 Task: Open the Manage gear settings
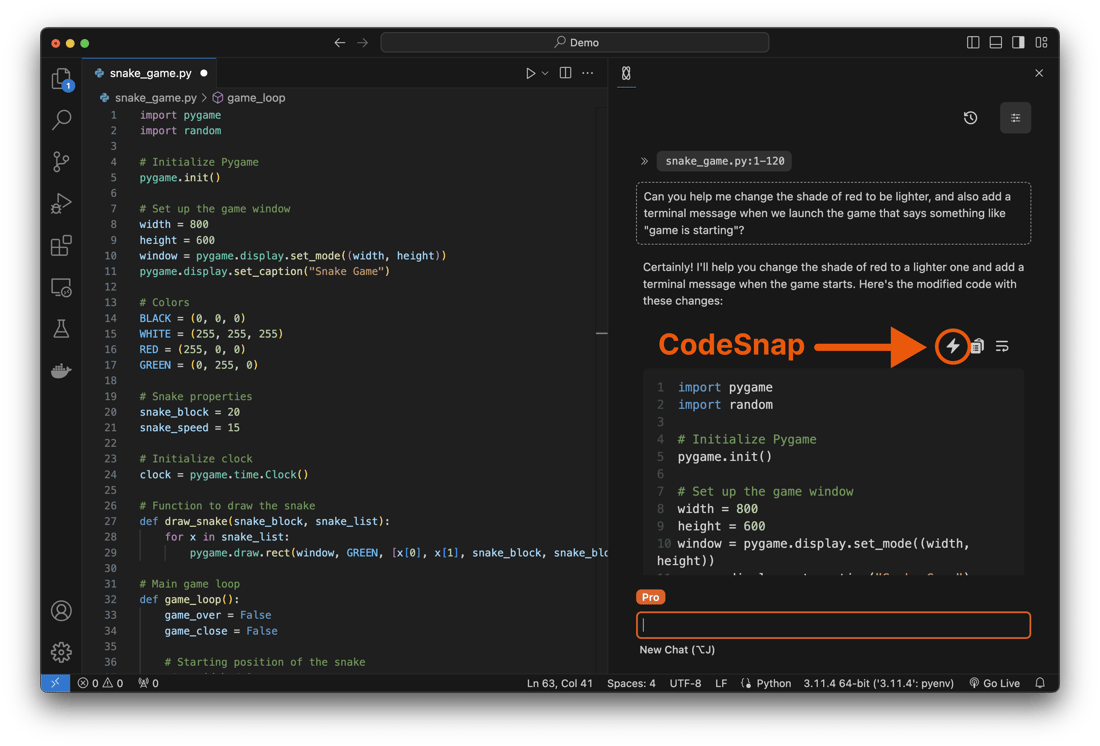(62, 652)
